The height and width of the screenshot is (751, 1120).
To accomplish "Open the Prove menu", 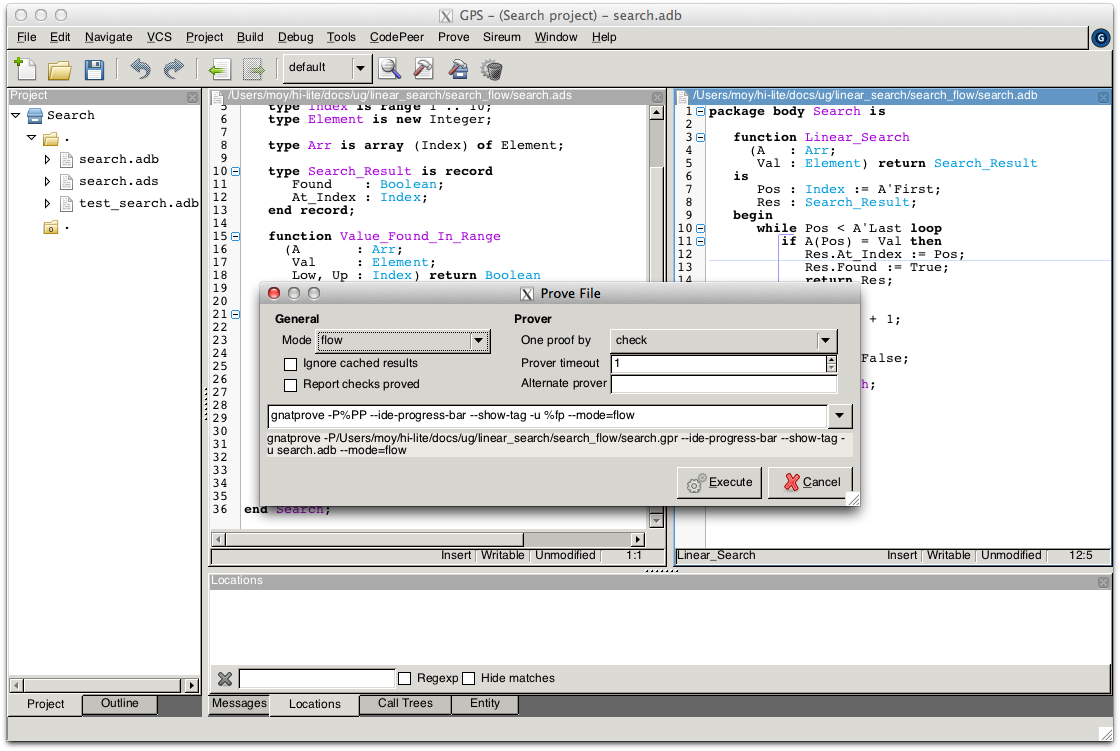I will [454, 37].
